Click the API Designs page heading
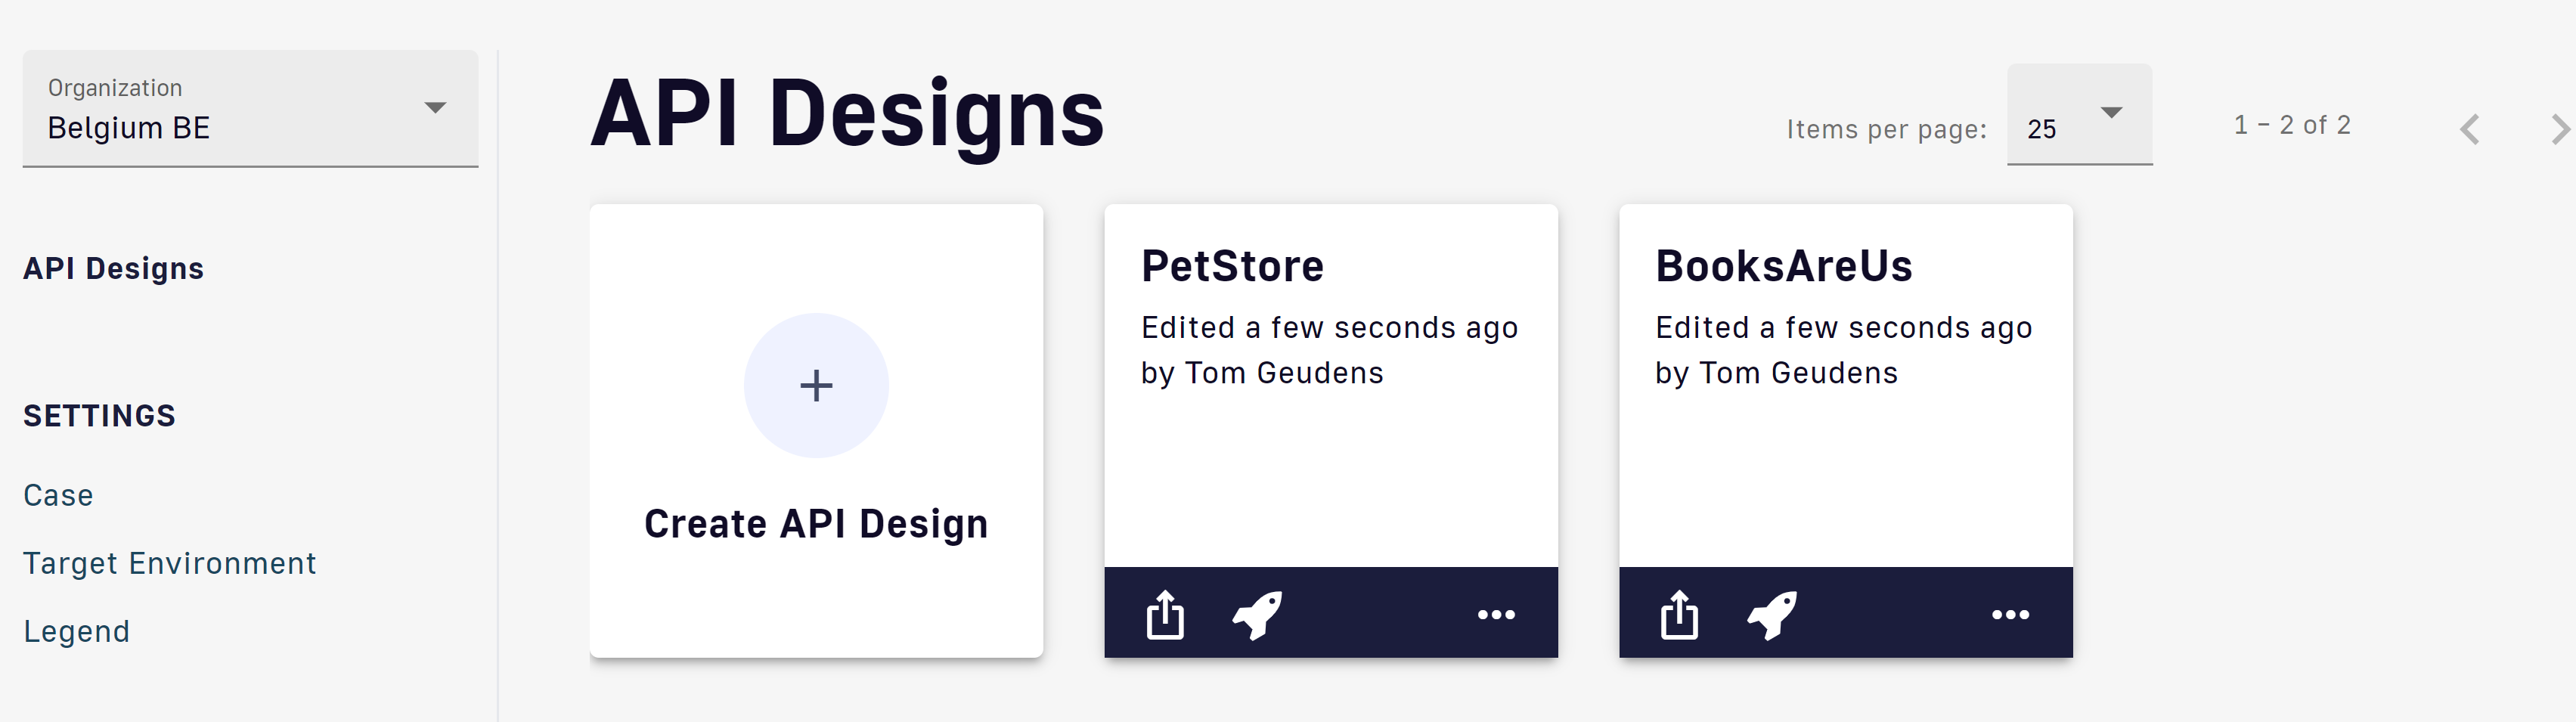The height and width of the screenshot is (722, 2576). [846, 115]
